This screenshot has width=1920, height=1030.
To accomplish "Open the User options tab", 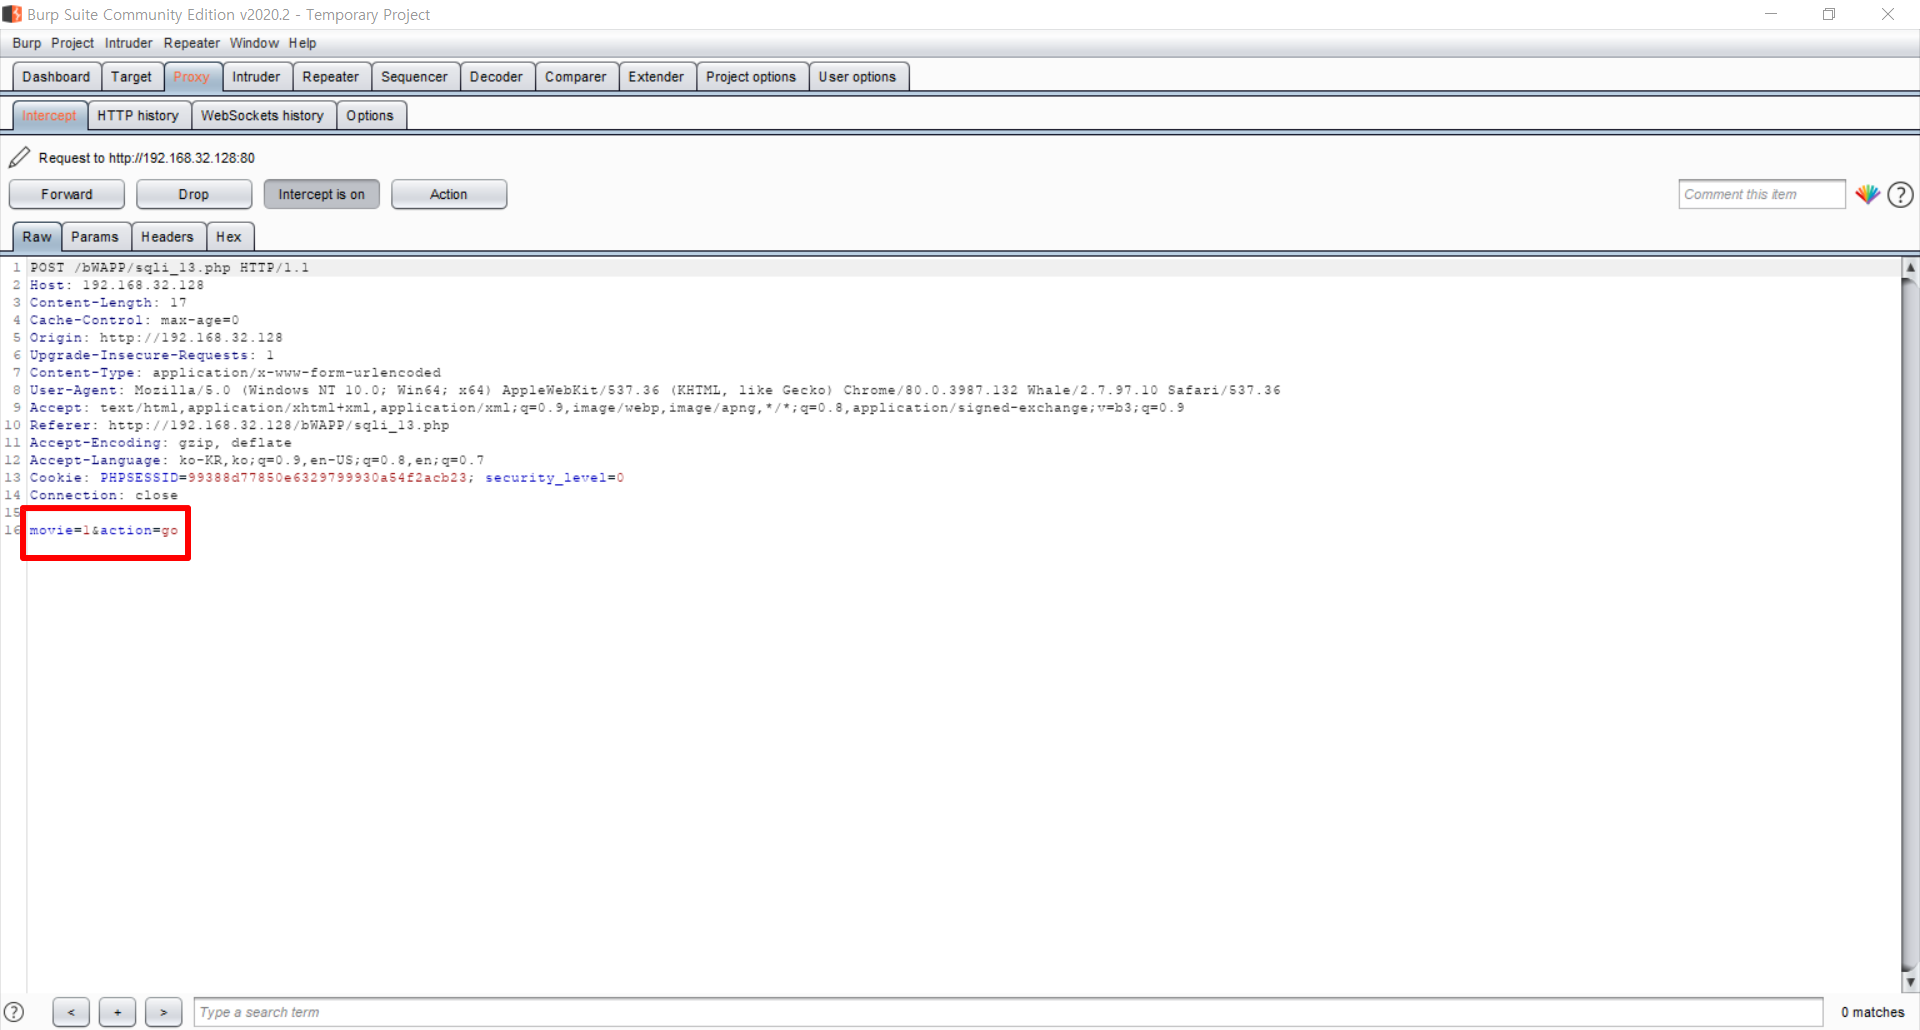I will (x=857, y=77).
